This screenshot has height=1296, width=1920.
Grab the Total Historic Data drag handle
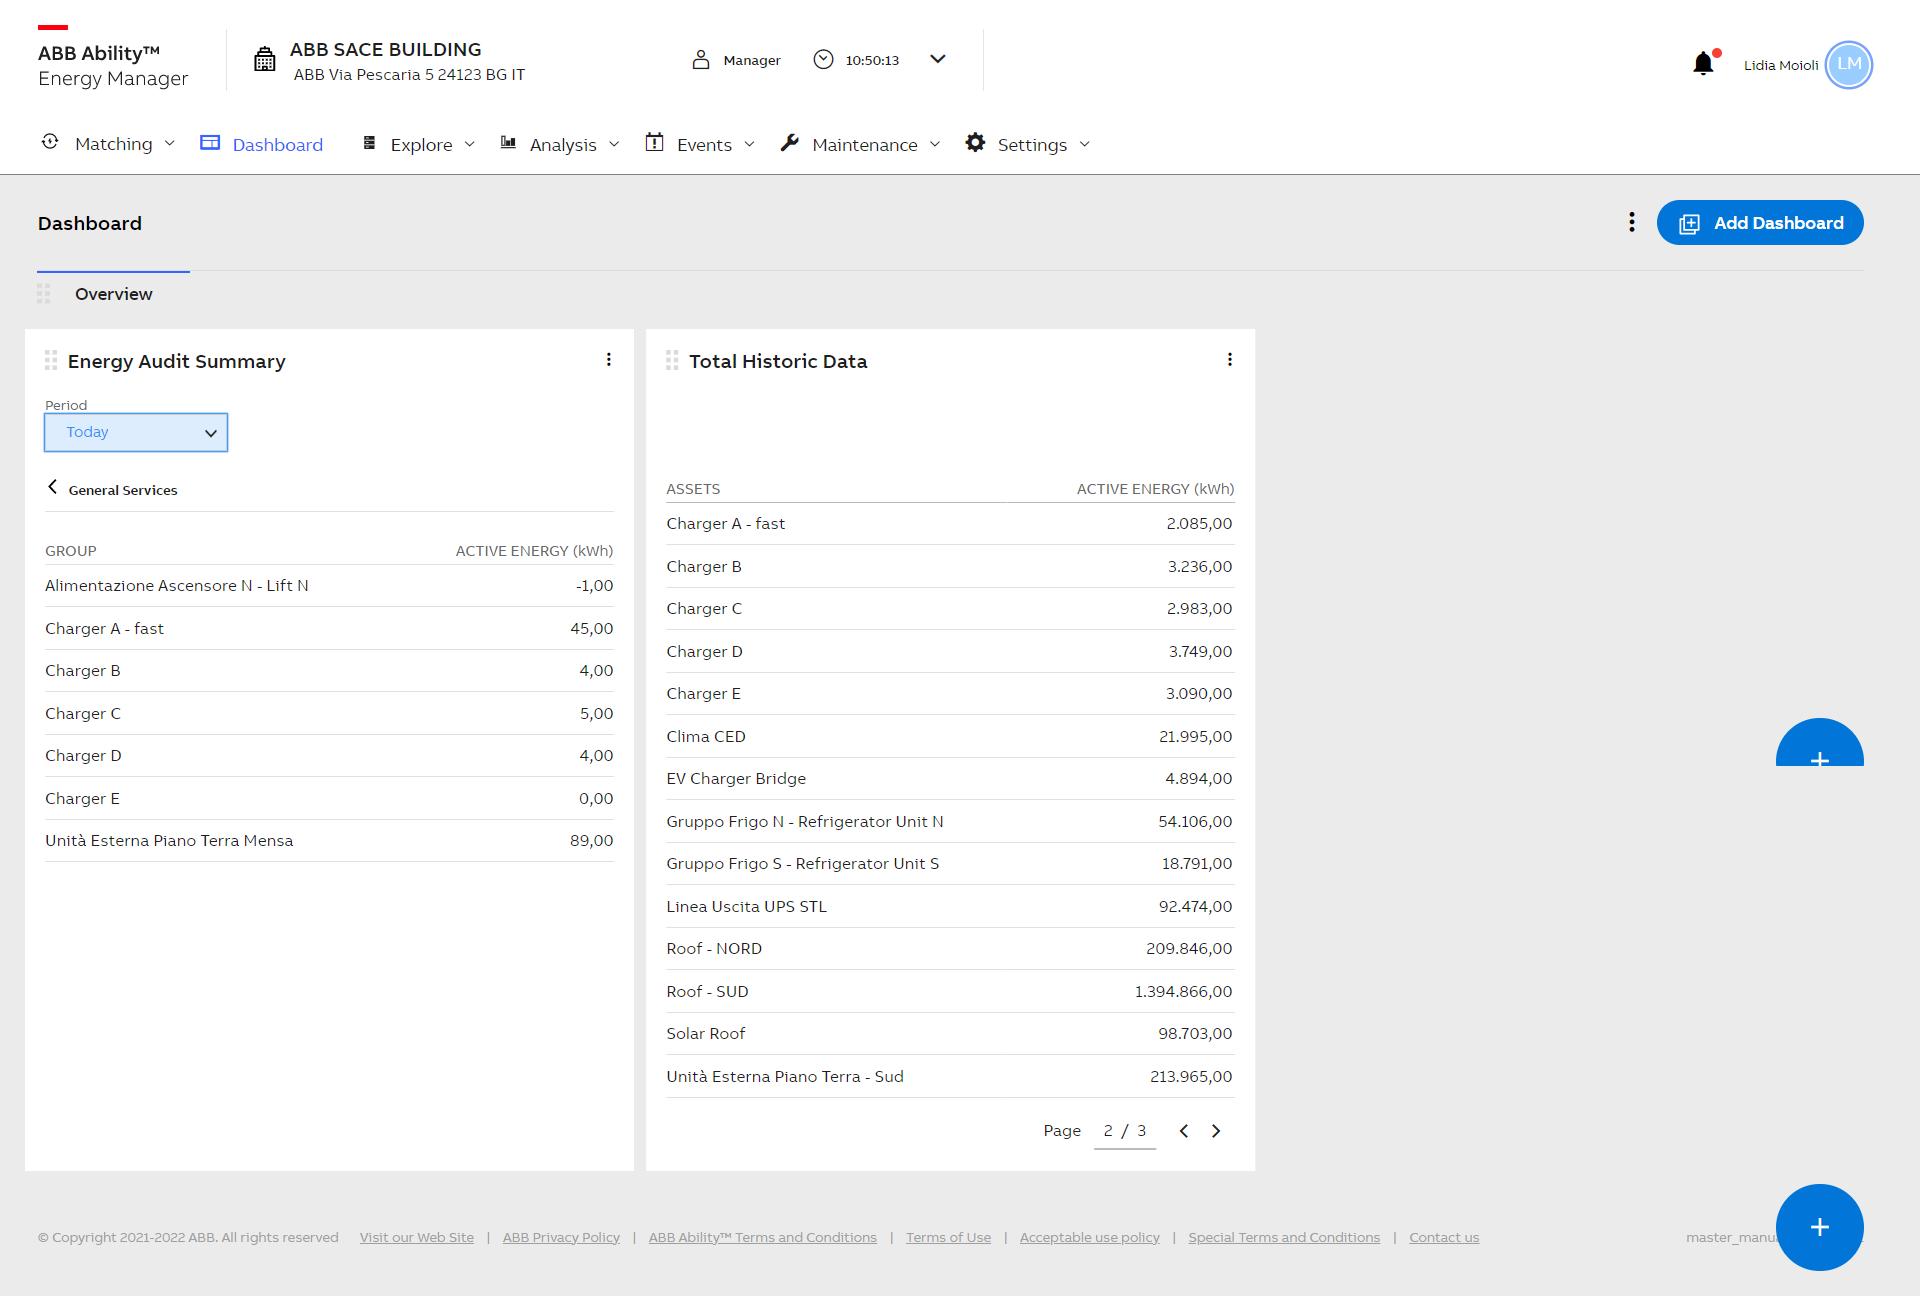point(672,361)
